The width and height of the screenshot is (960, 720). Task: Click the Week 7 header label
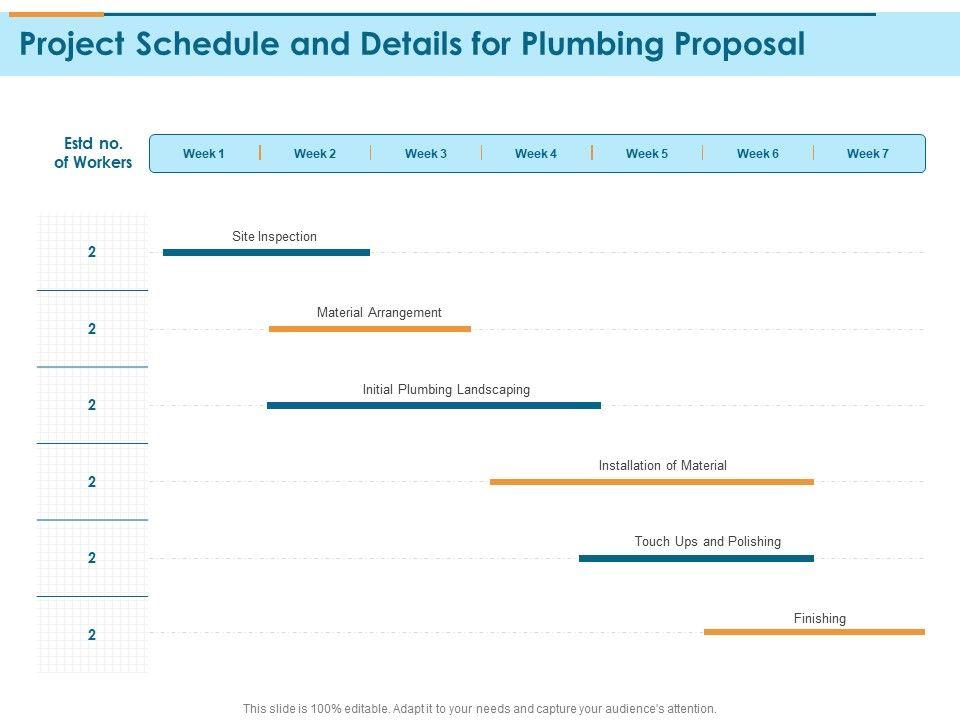click(868, 154)
